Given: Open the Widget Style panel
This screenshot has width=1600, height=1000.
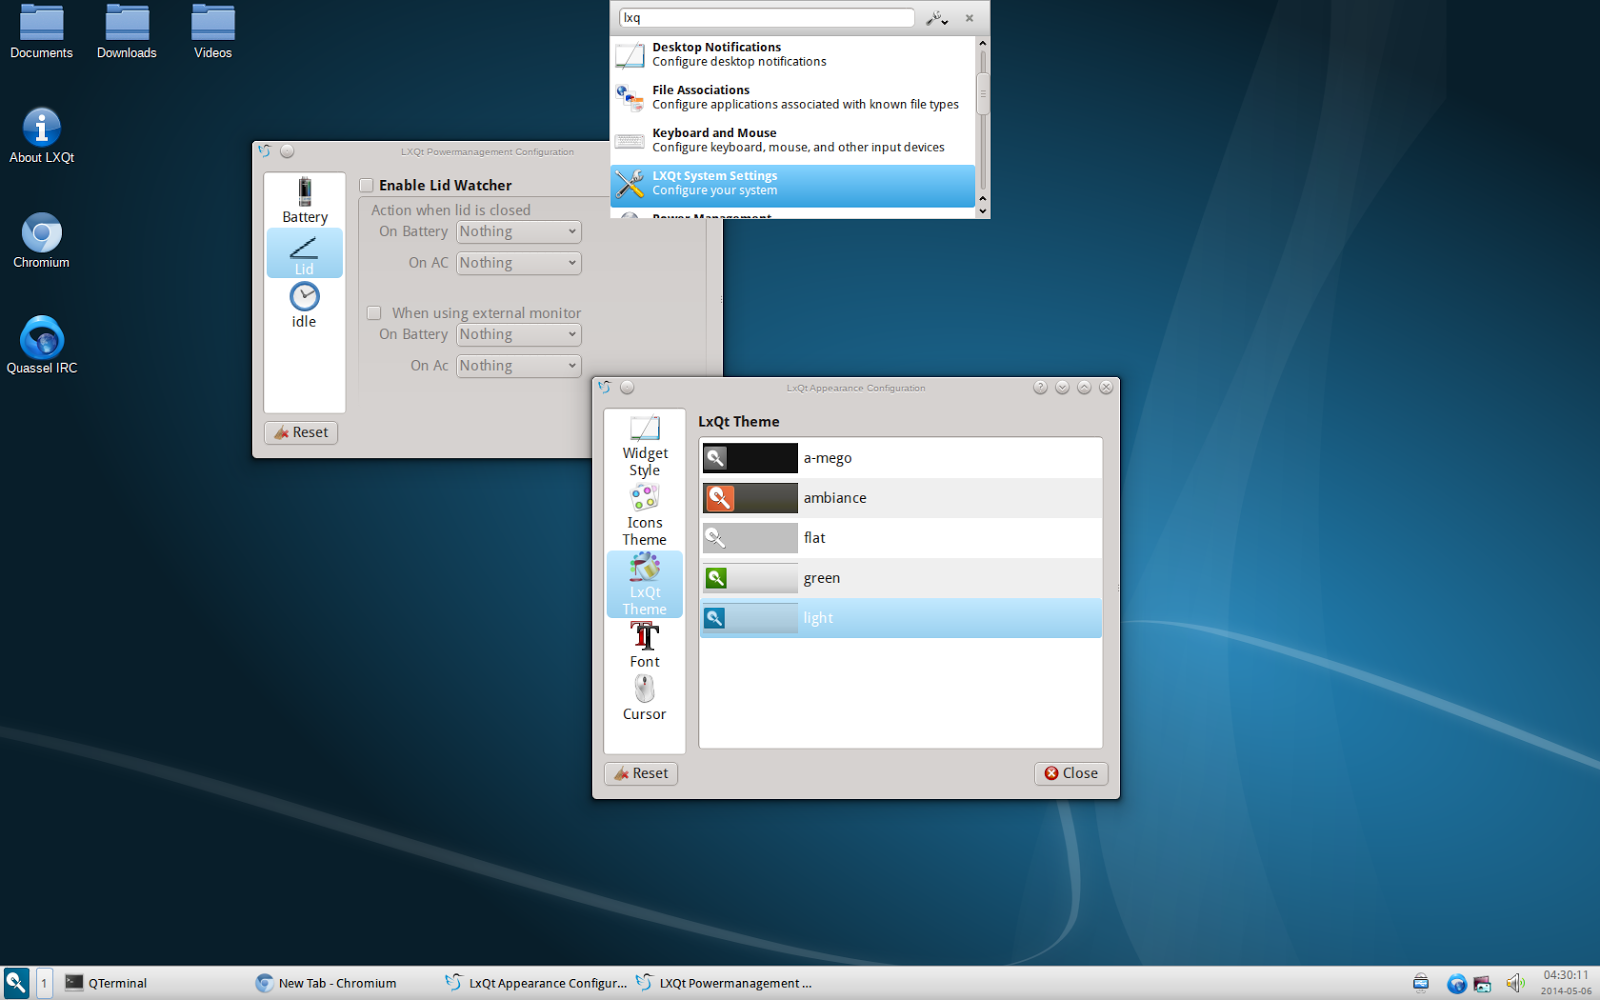Looking at the screenshot, I should (x=643, y=445).
